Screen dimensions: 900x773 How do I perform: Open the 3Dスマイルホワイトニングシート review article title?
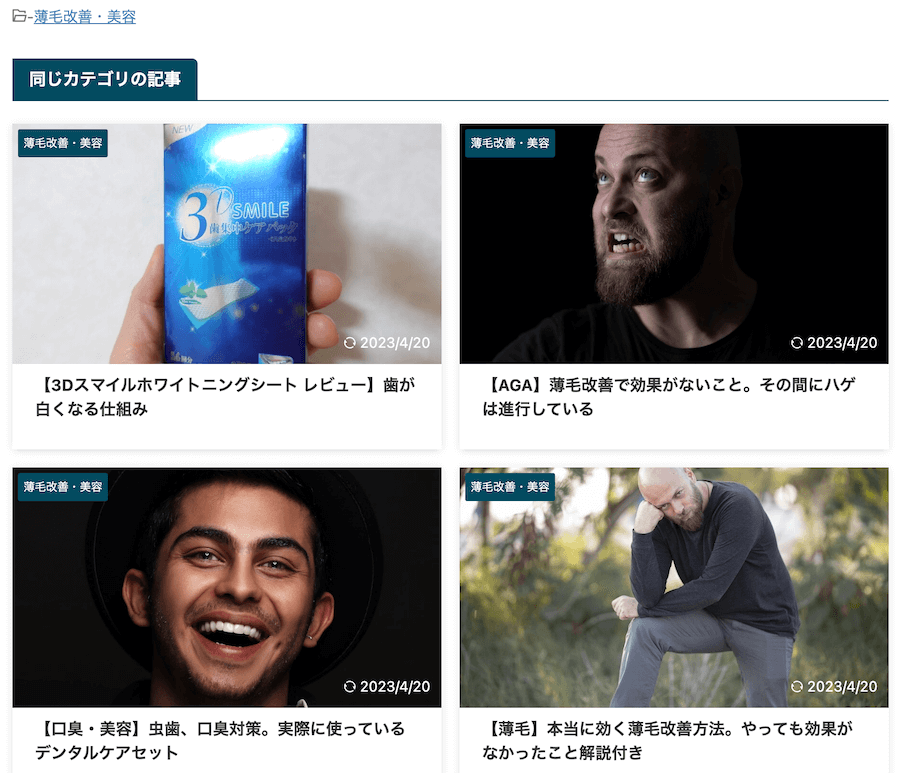pos(226,397)
